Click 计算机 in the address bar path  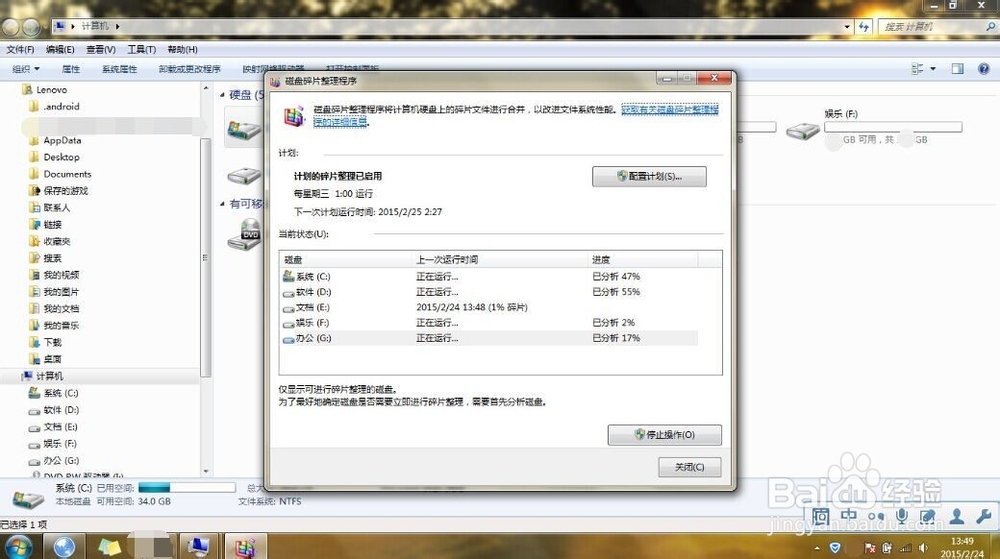(95, 26)
